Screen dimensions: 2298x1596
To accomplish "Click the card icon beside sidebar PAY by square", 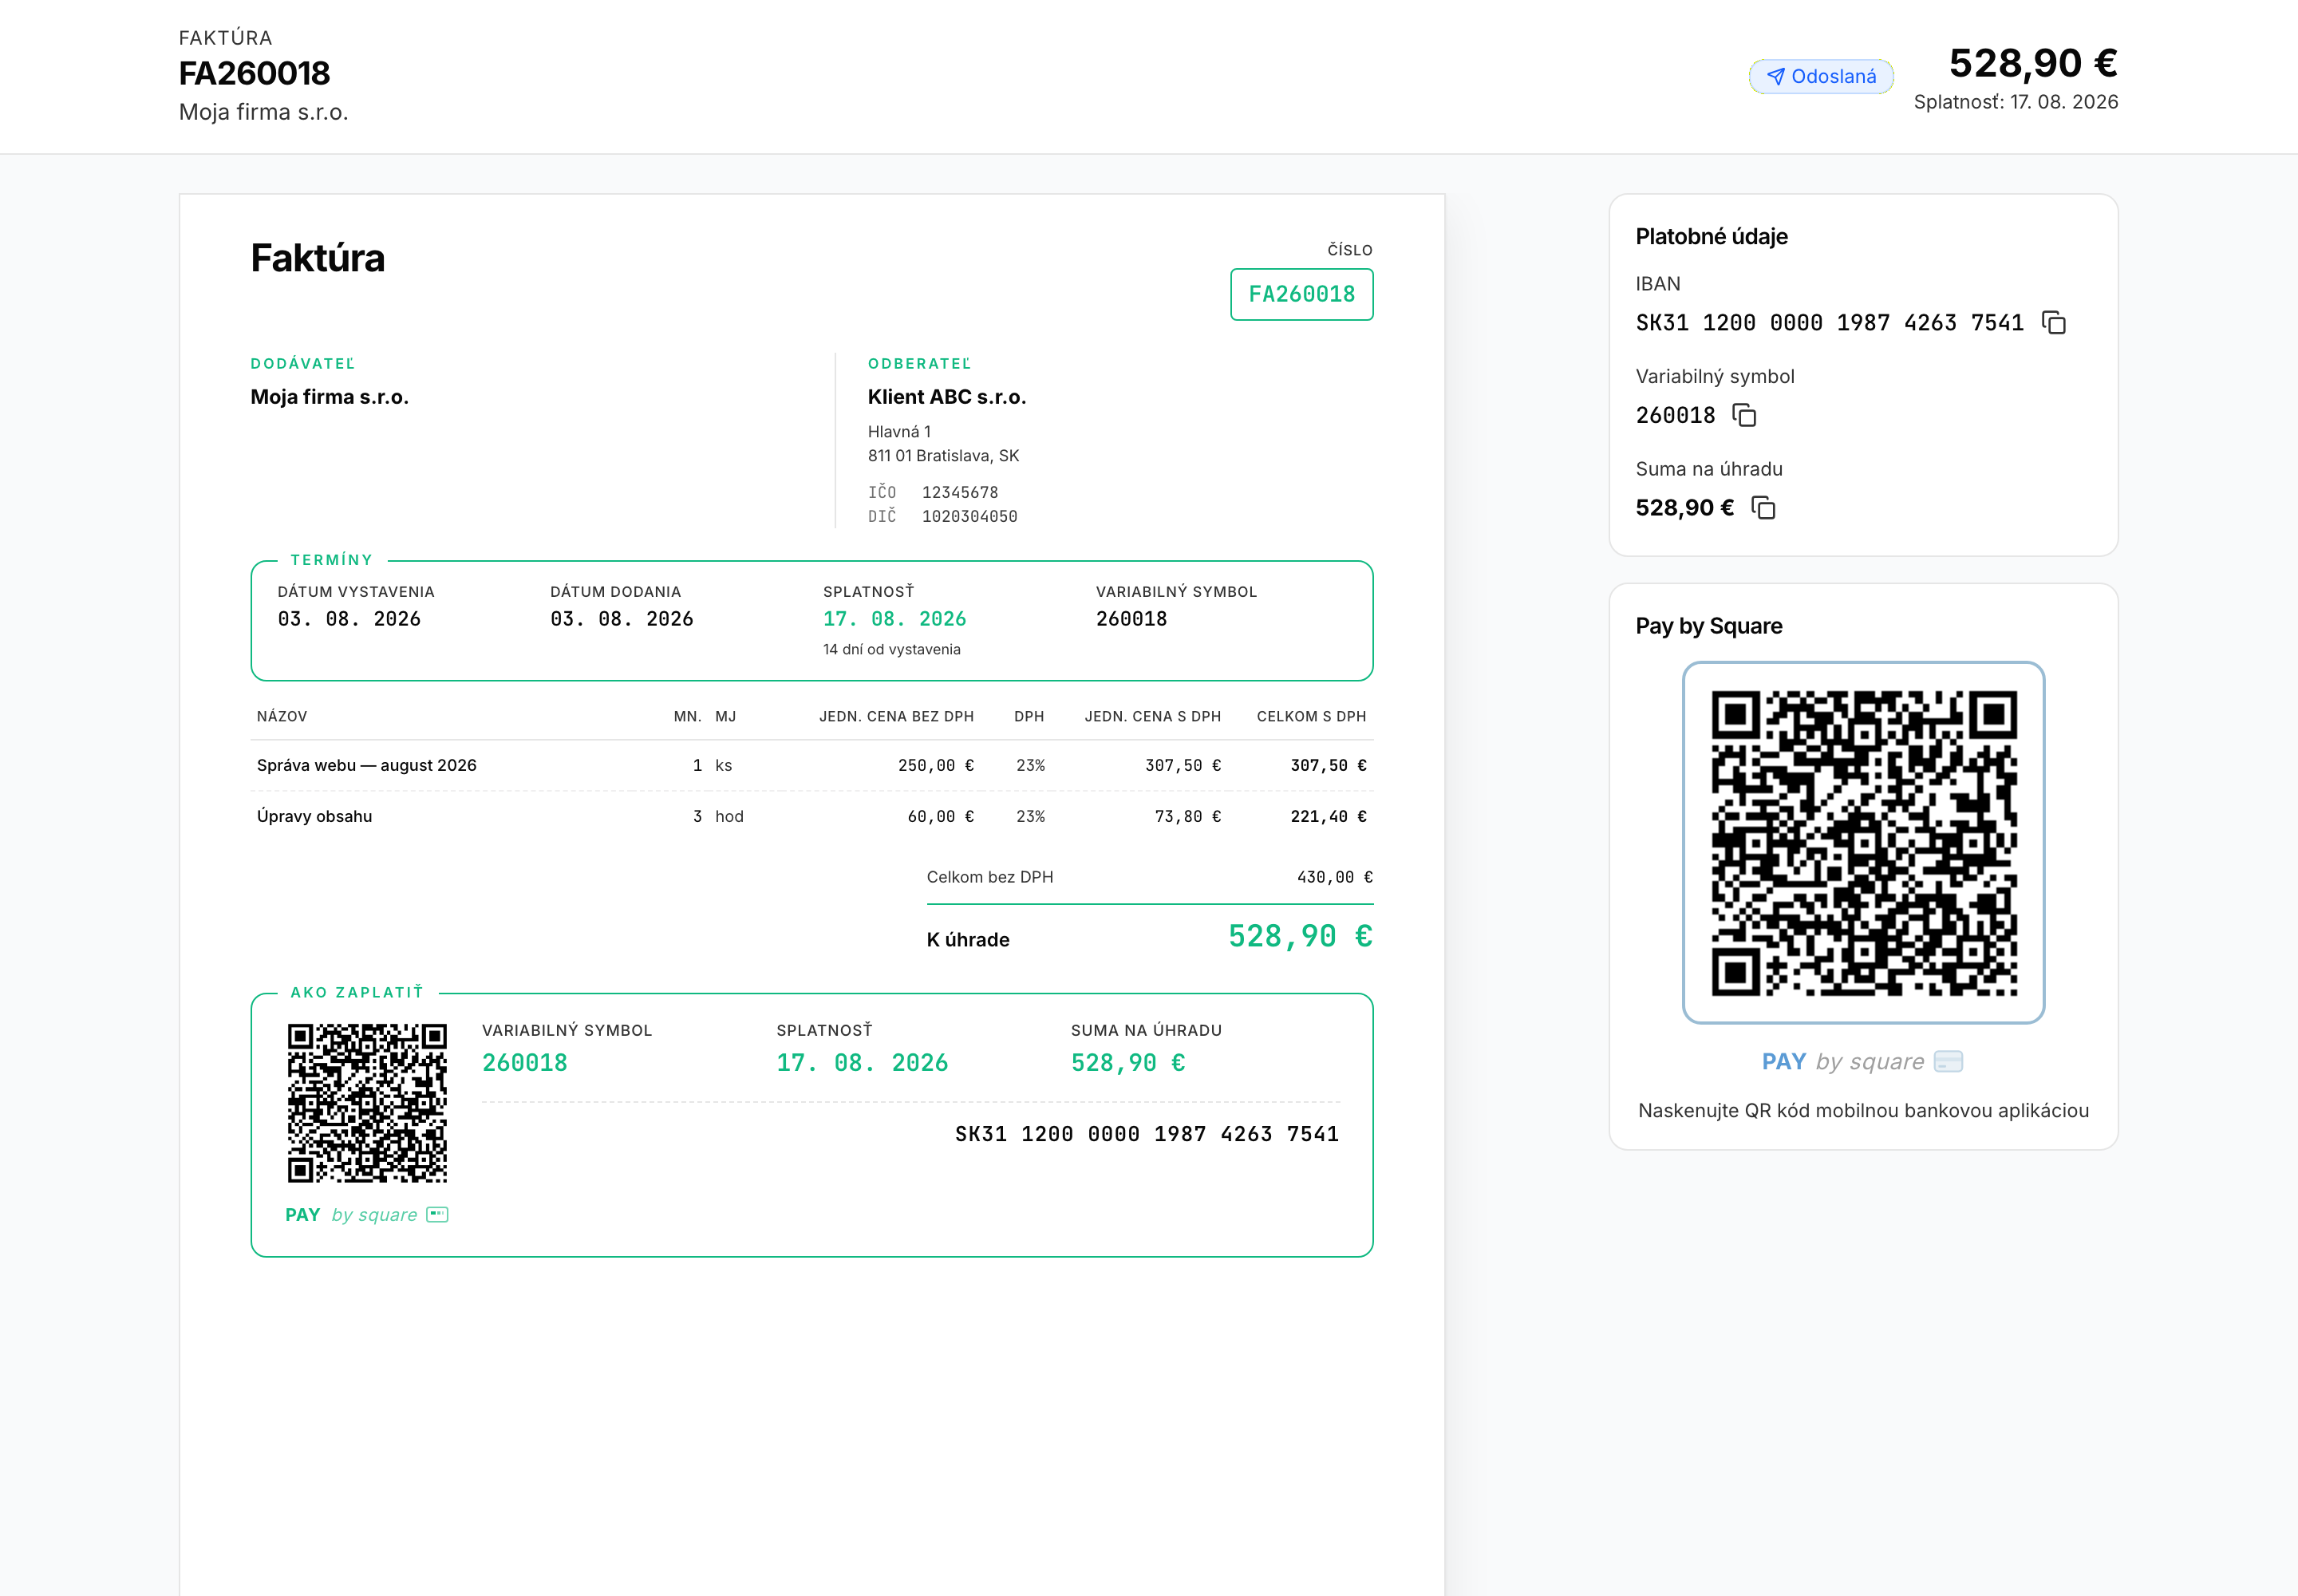I will click(x=1948, y=1061).
